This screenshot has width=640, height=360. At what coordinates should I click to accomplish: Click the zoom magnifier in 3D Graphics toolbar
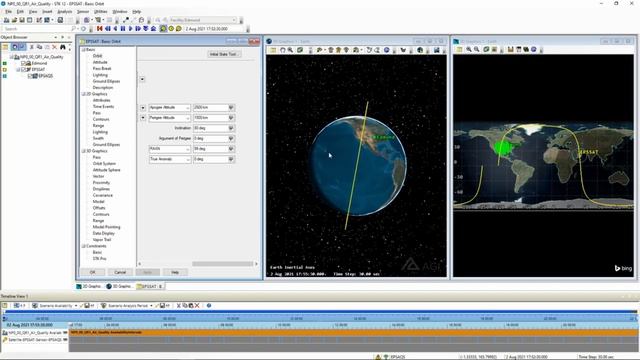point(290,50)
